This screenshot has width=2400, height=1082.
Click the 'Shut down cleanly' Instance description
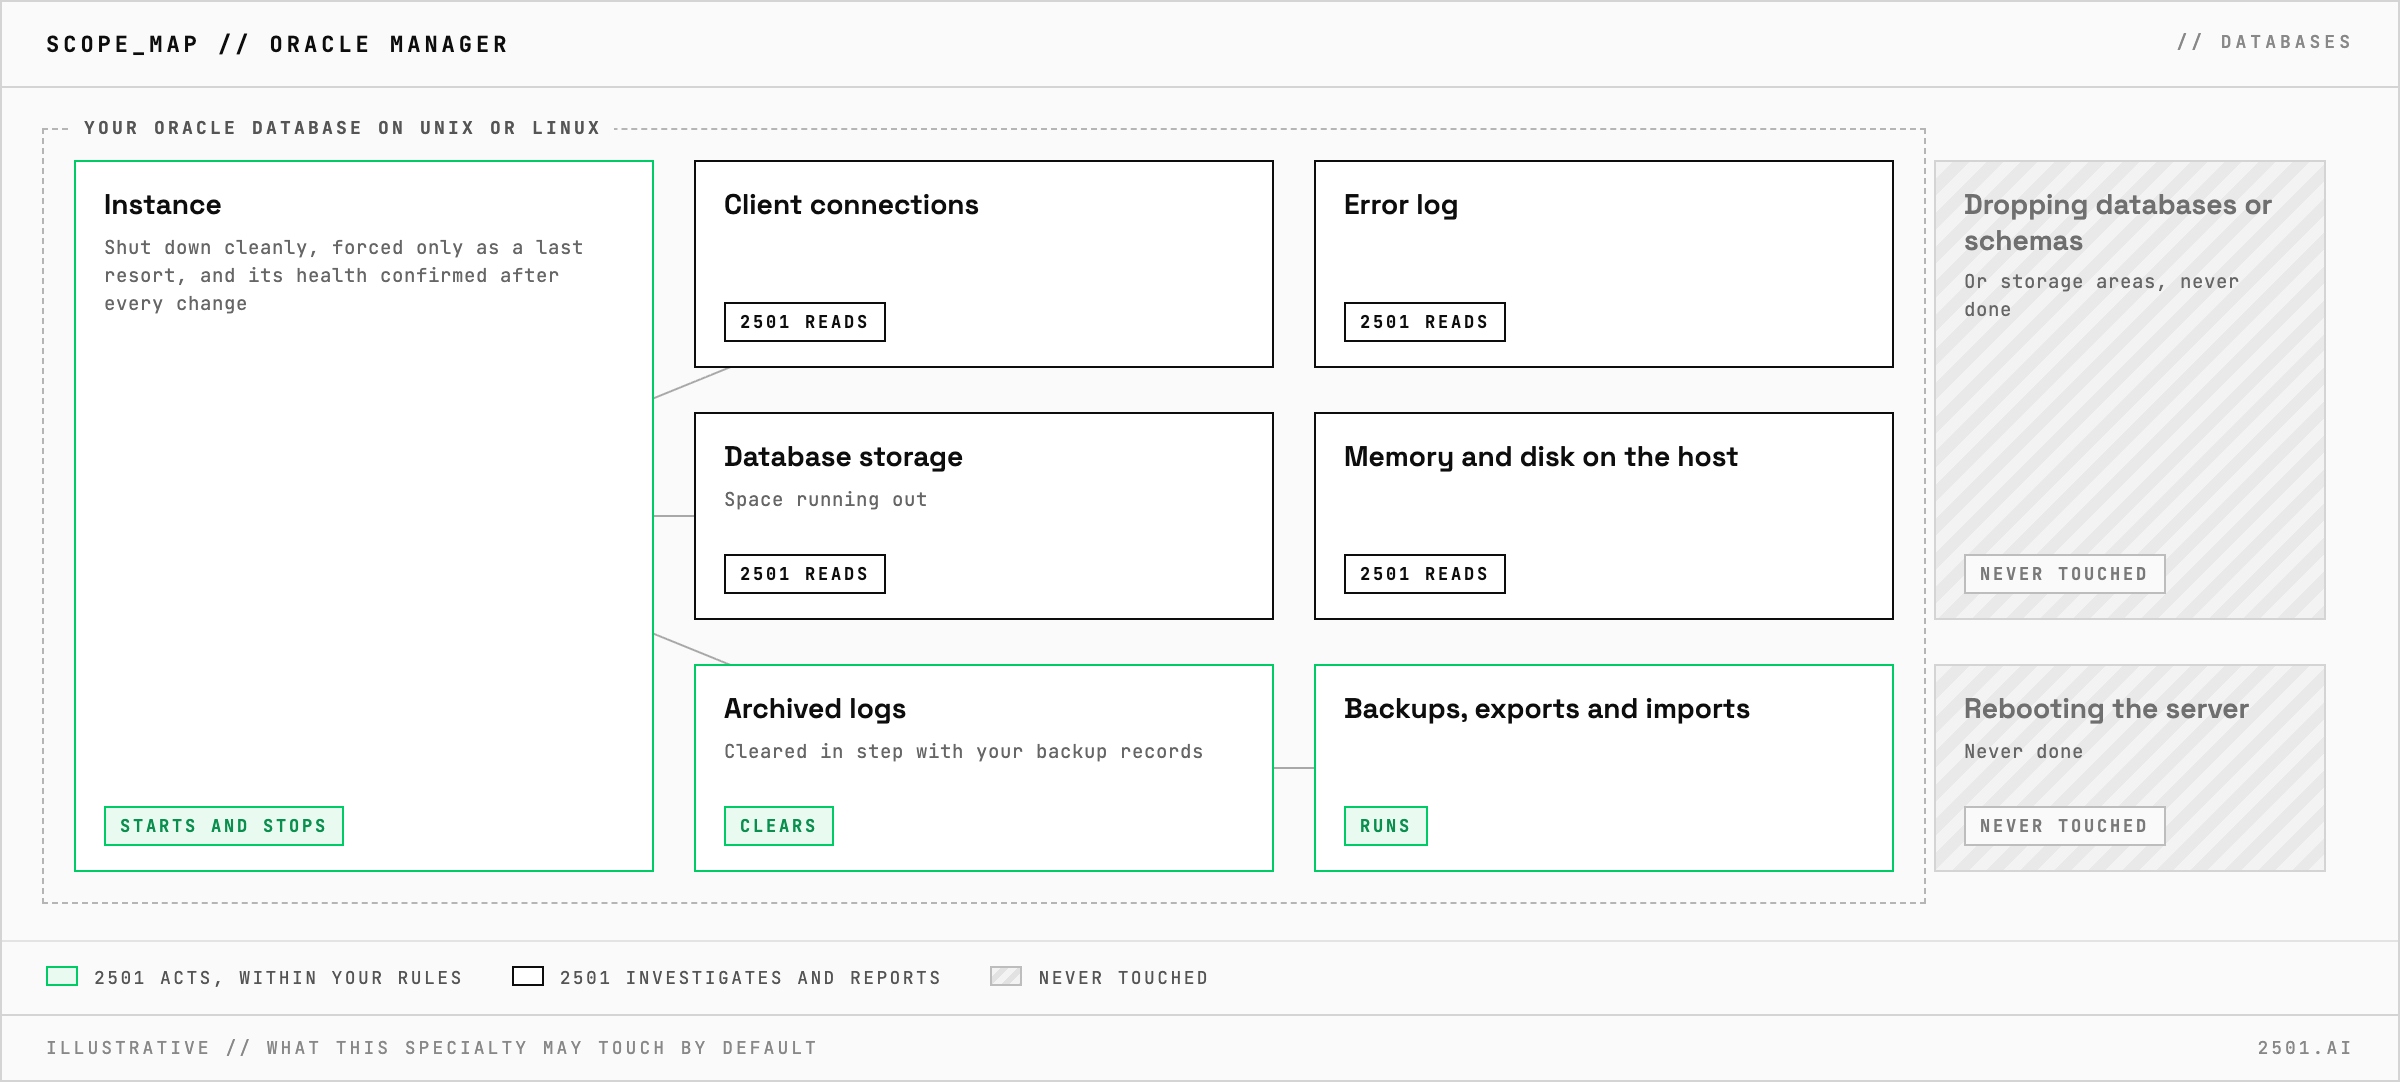click(344, 275)
